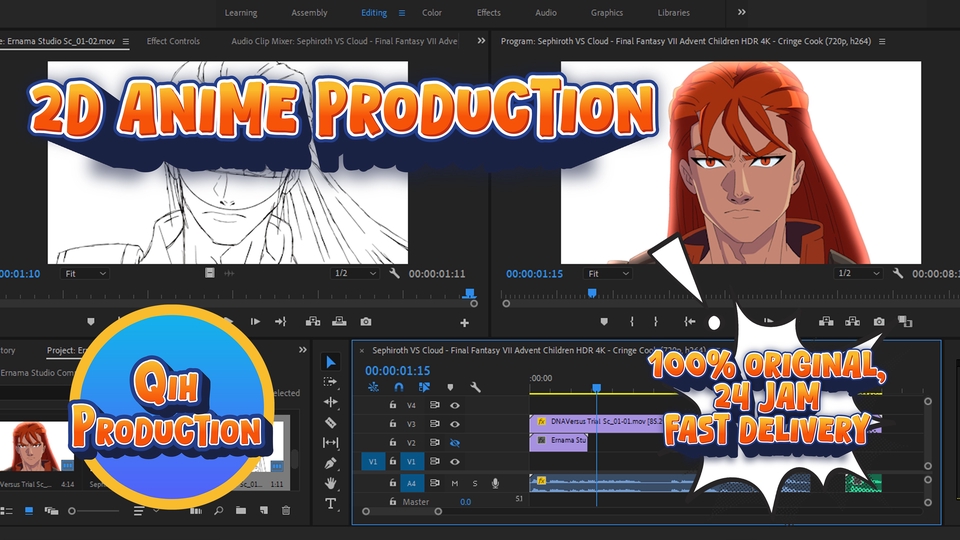Toggle V1 source patching button
The height and width of the screenshot is (540, 960).
pos(373,462)
